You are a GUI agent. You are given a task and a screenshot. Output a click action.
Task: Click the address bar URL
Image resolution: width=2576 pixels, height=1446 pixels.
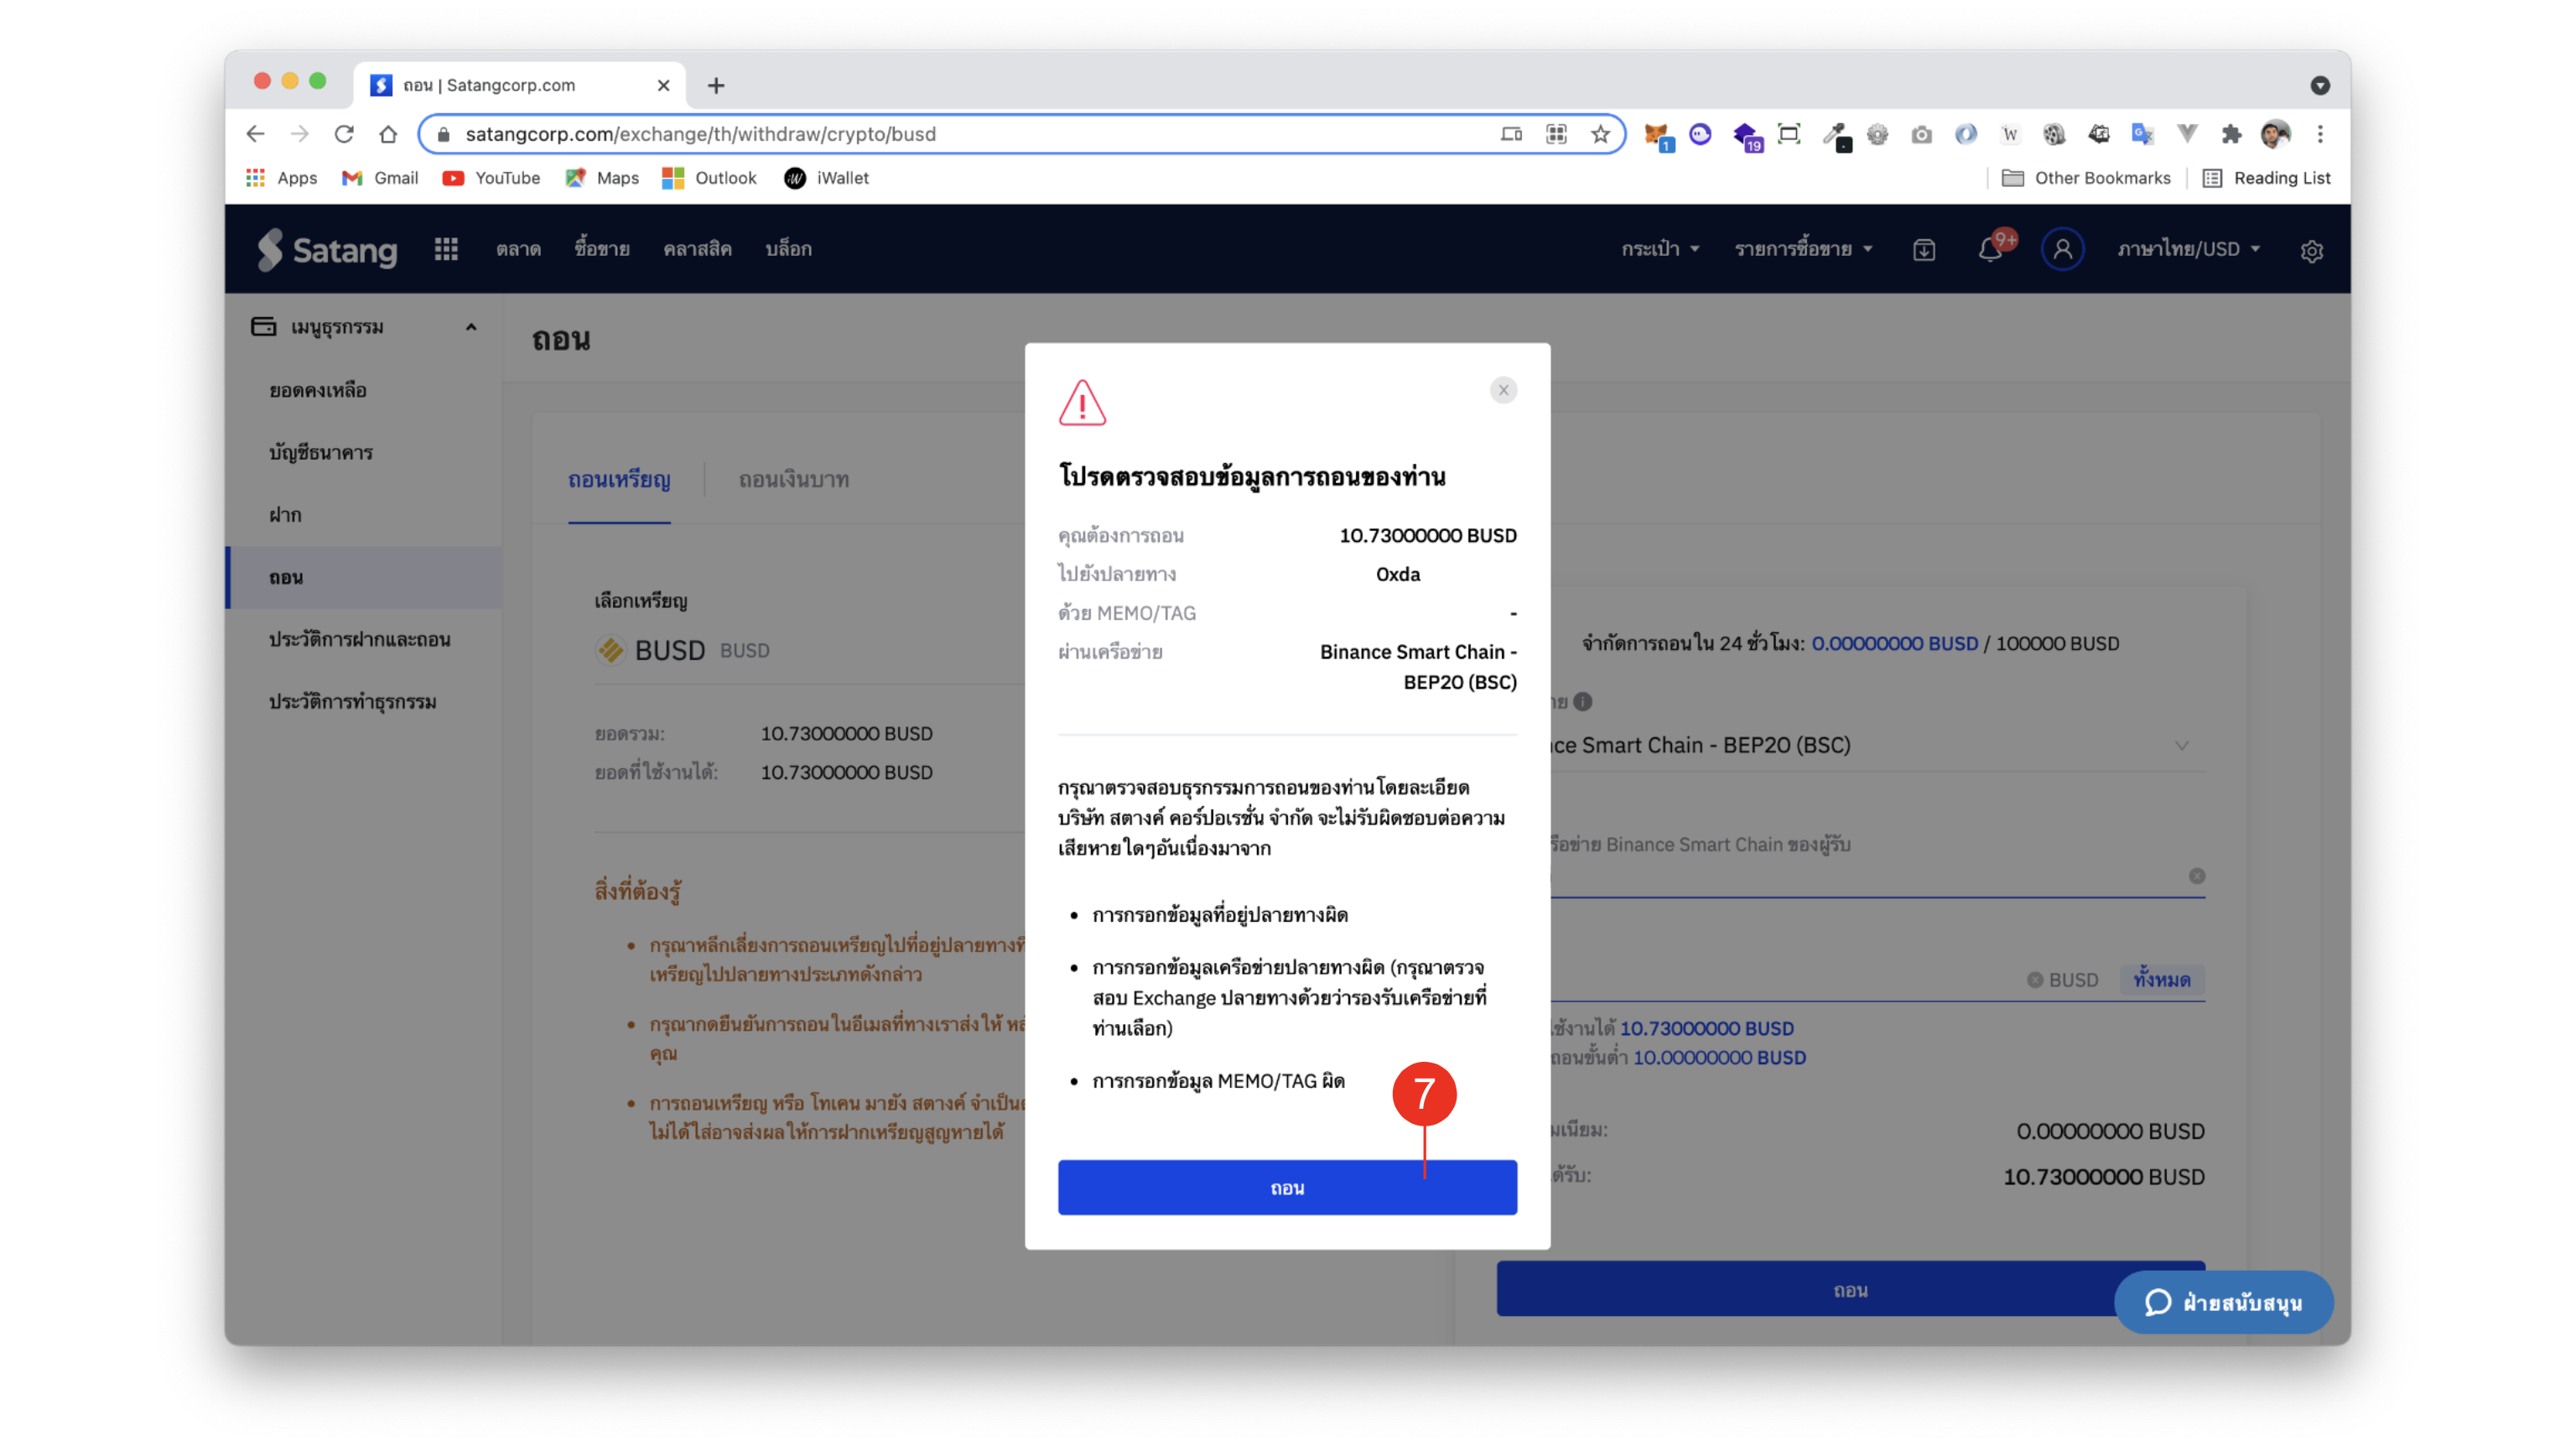(x=700, y=134)
